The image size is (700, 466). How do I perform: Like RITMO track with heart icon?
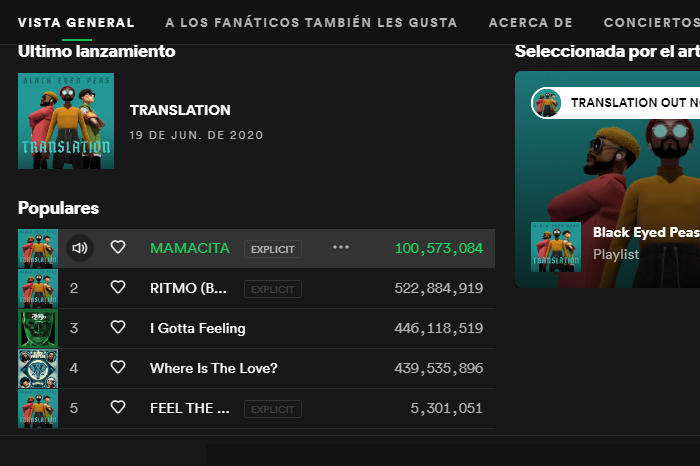tap(118, 288)
